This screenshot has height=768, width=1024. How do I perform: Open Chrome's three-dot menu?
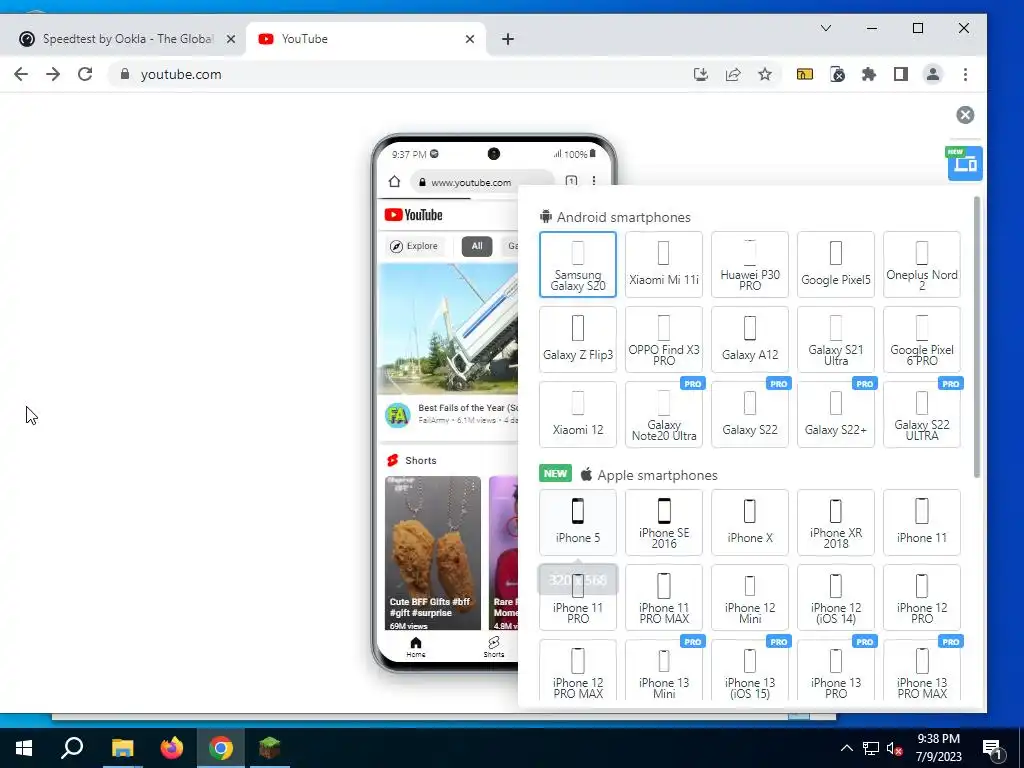tap(965, 74)
